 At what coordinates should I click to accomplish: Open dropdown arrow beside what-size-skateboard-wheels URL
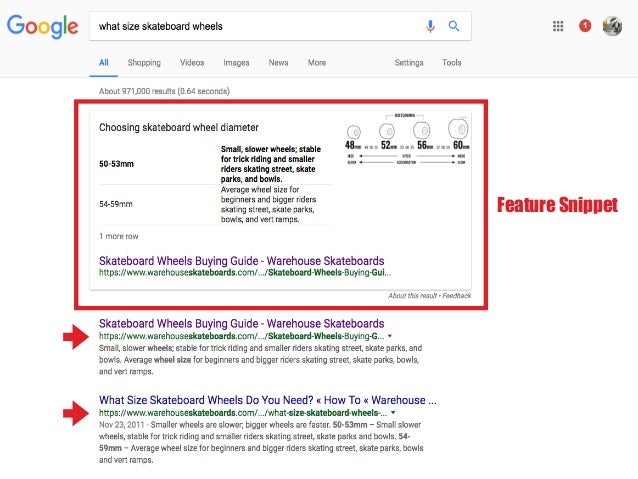(x=393, y=413)
